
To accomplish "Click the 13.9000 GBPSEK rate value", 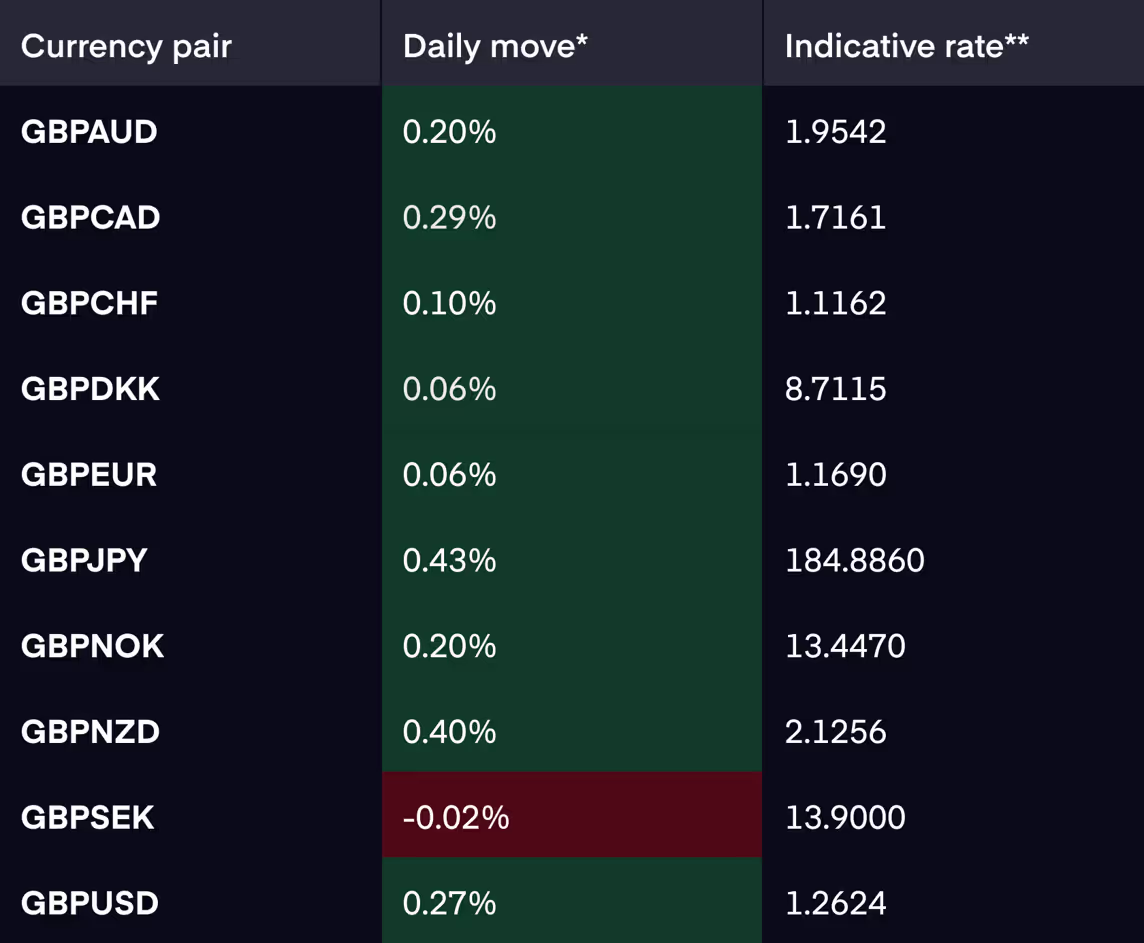I will [845, 818].
